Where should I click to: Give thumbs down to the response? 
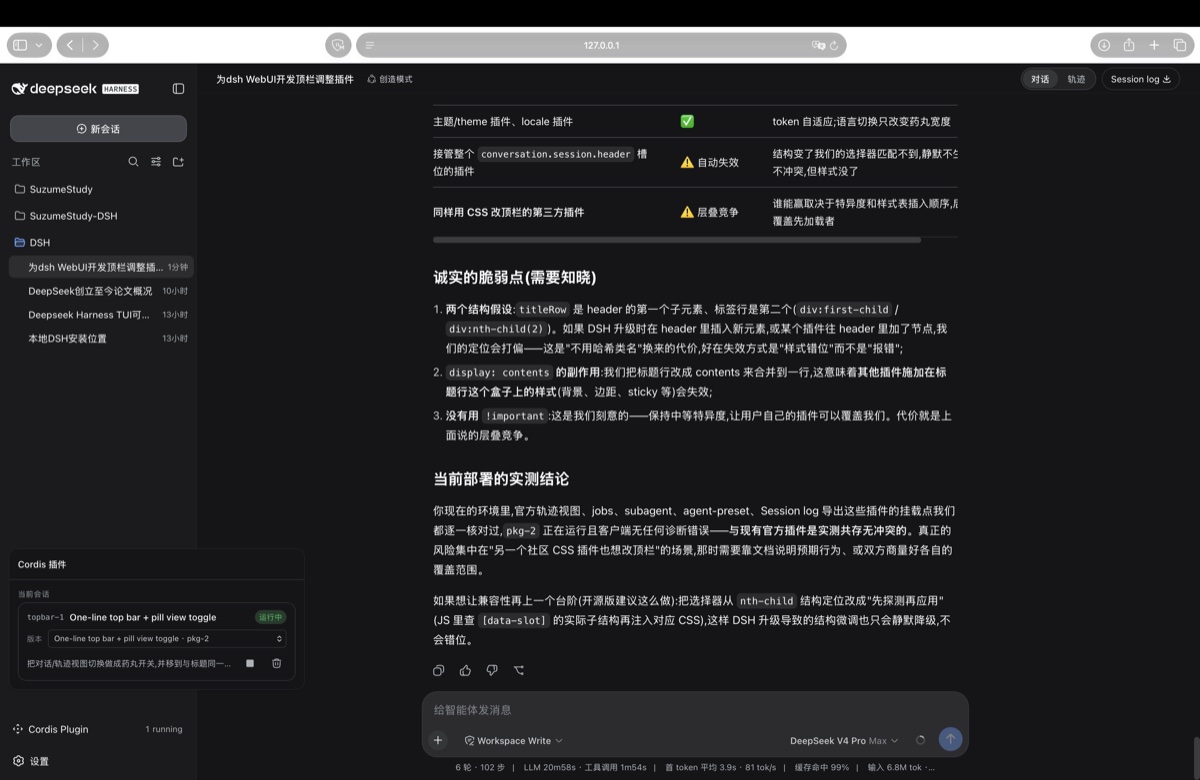pos(492,670)
